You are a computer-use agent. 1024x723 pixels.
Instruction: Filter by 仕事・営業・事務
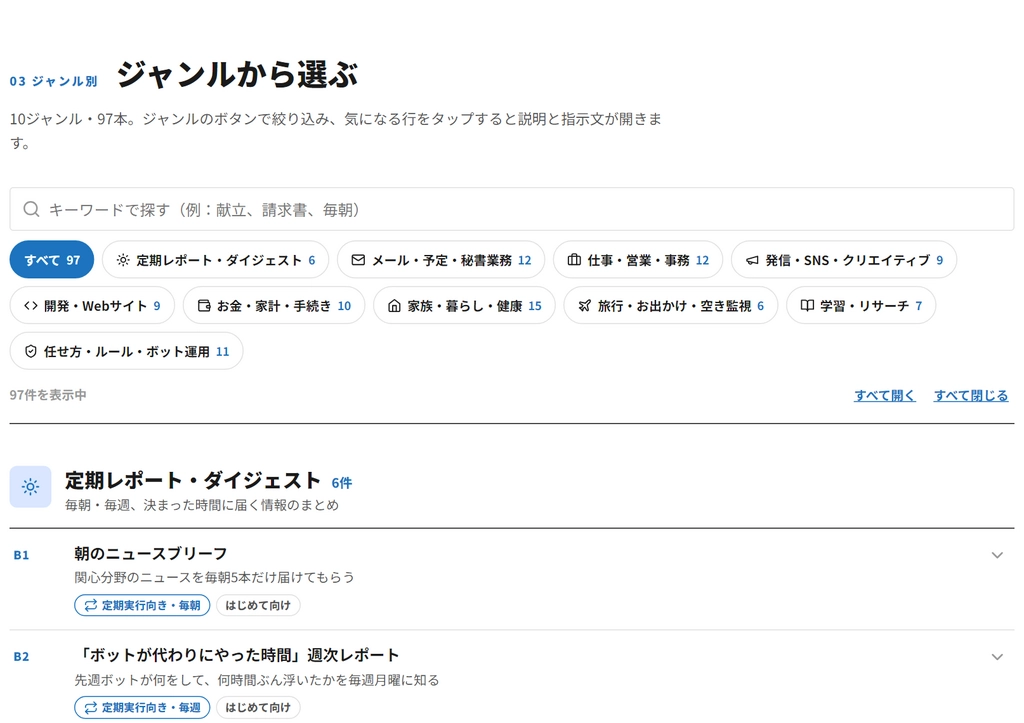click(x=638, y=260)
